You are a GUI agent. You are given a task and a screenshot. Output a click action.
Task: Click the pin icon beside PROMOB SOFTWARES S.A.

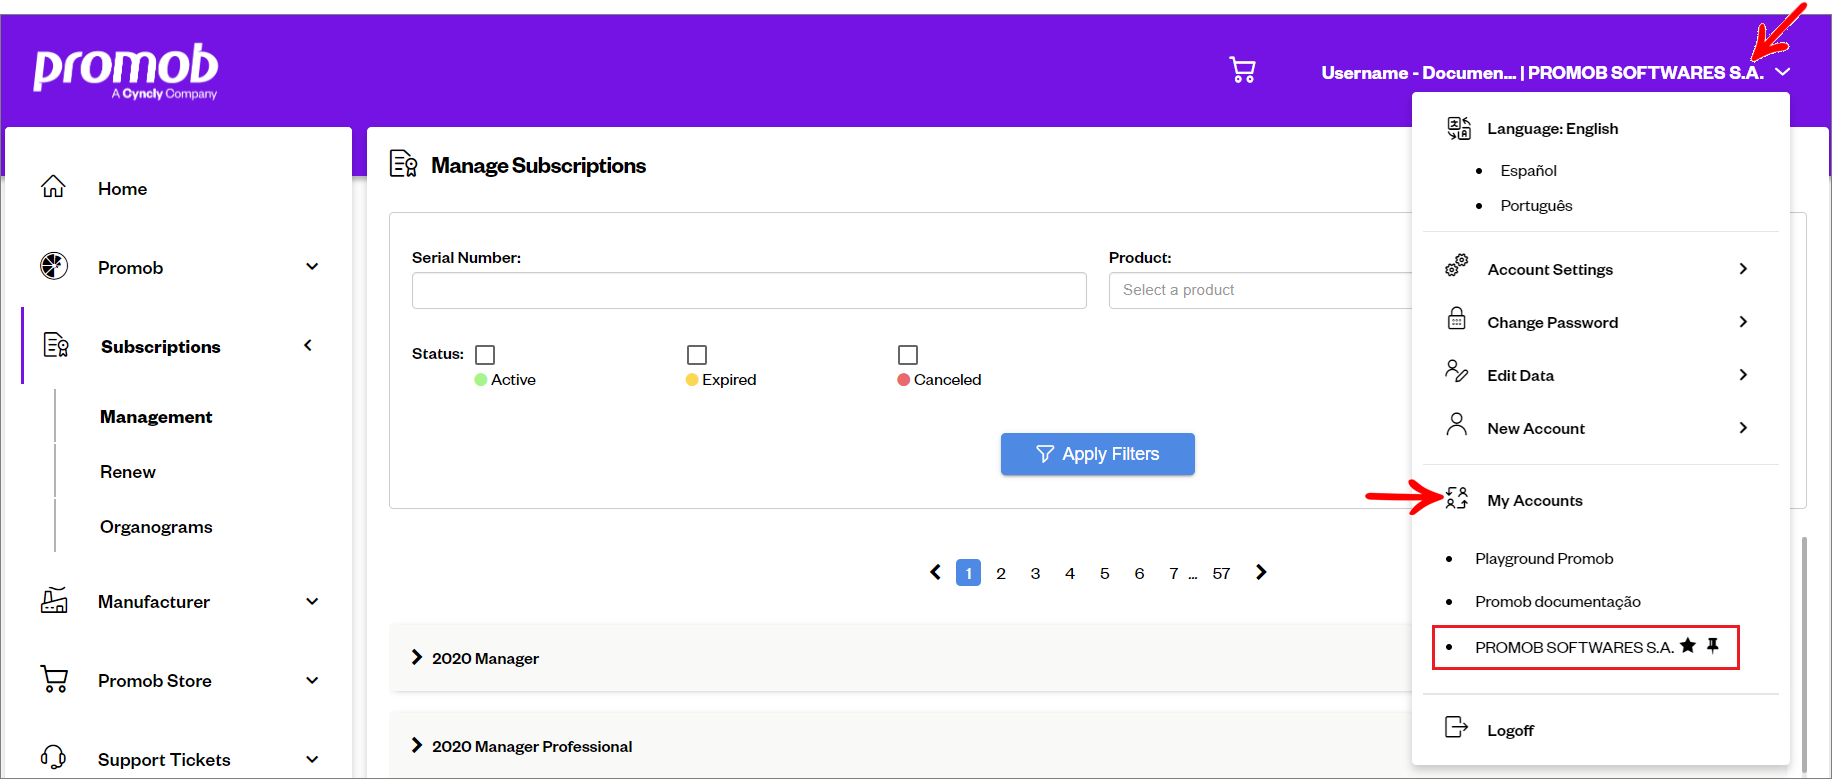tap(1713, 645)
